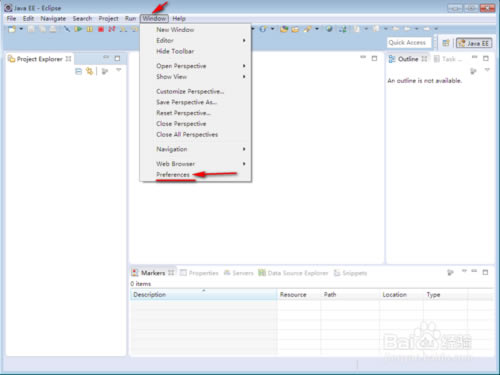
Task: Switch to the Task tab
Action: coord(448,59)
